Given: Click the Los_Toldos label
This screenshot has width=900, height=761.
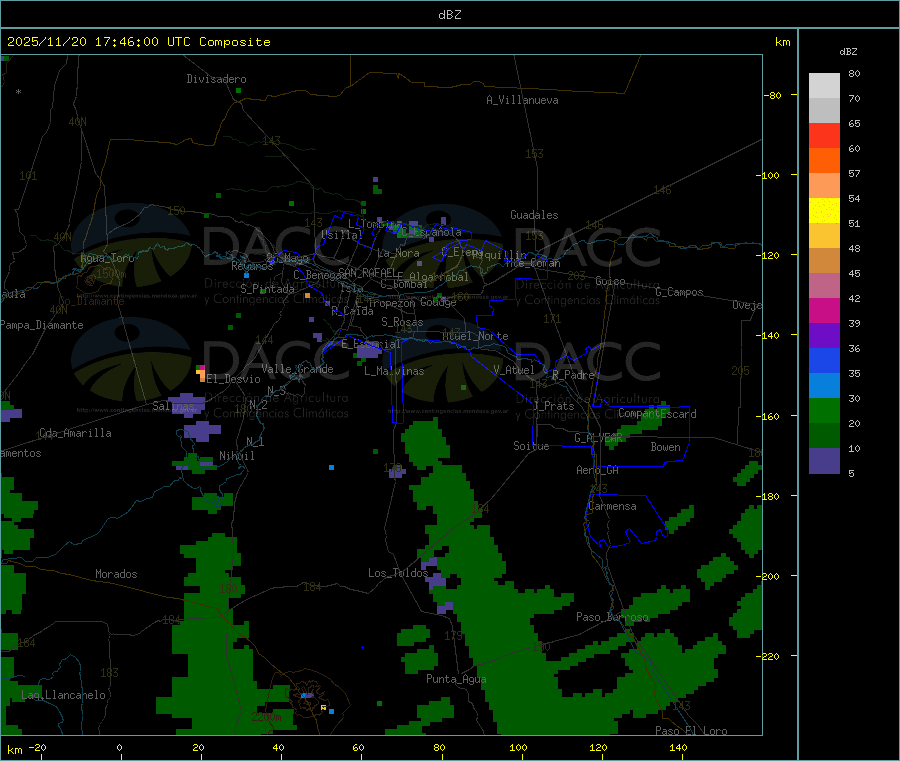Looking at the screenshot, I should [x=398, y=573].
